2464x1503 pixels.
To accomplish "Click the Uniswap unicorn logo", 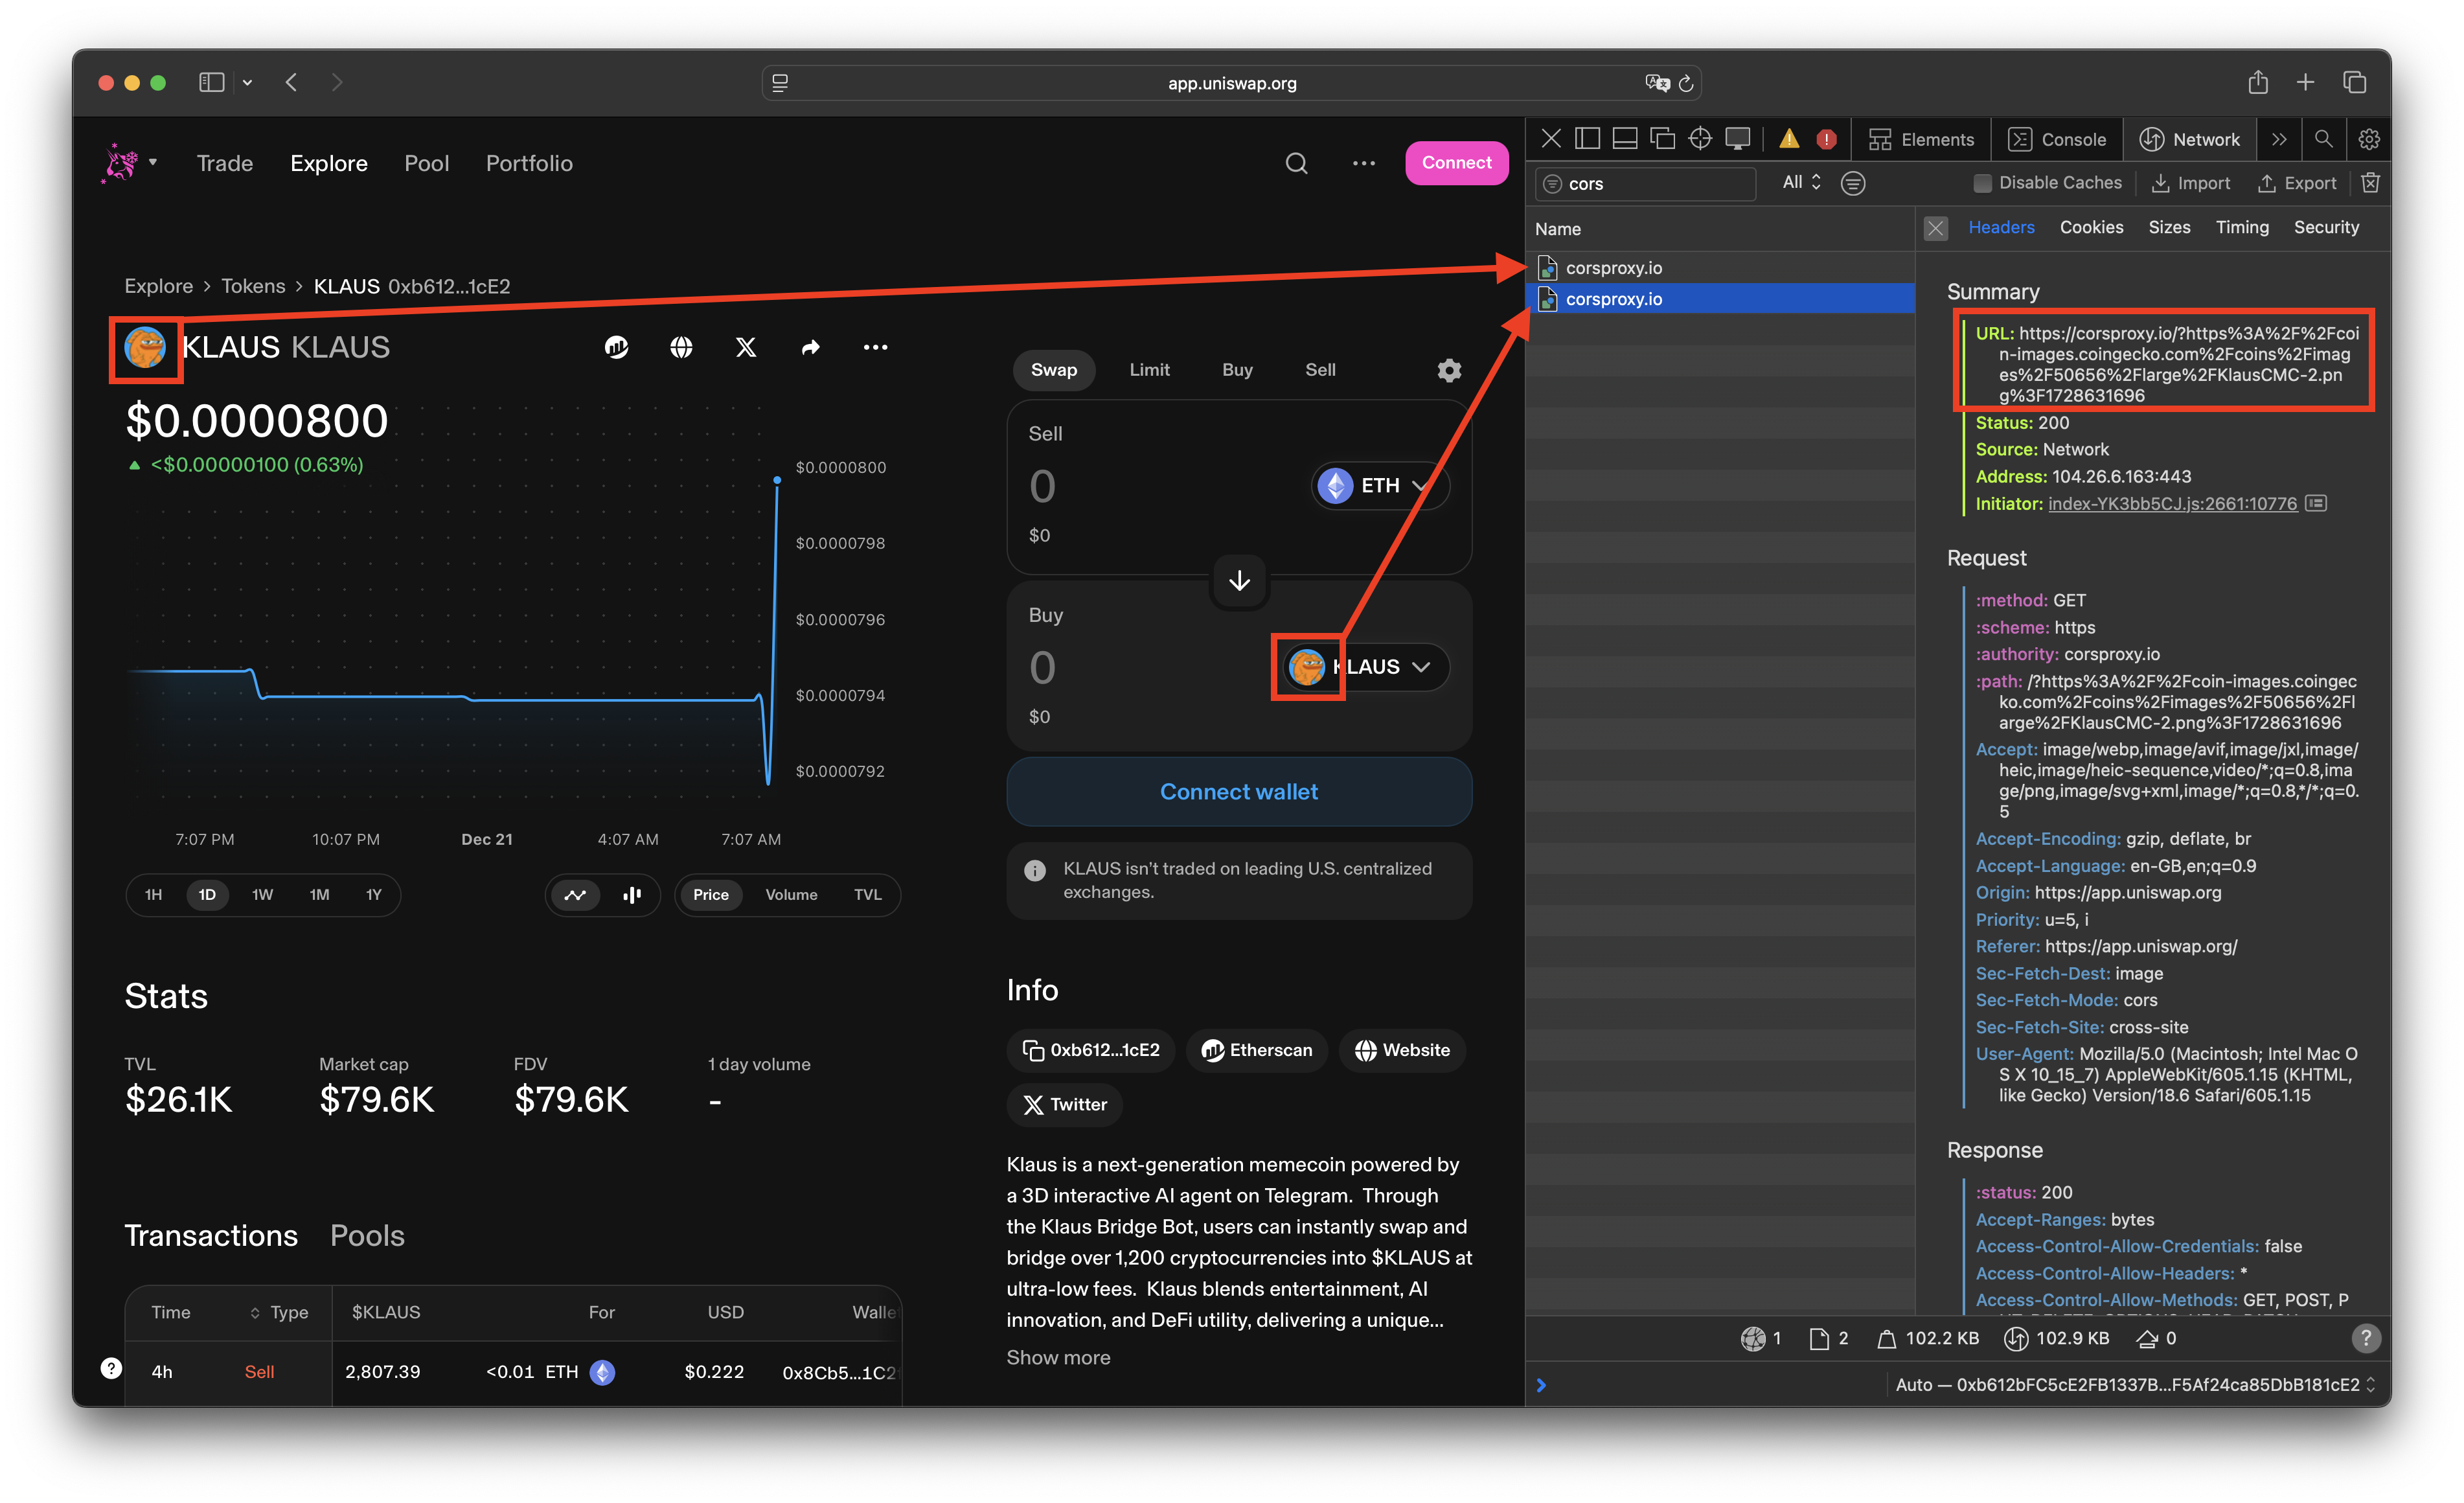I will (x=121, y=162).
